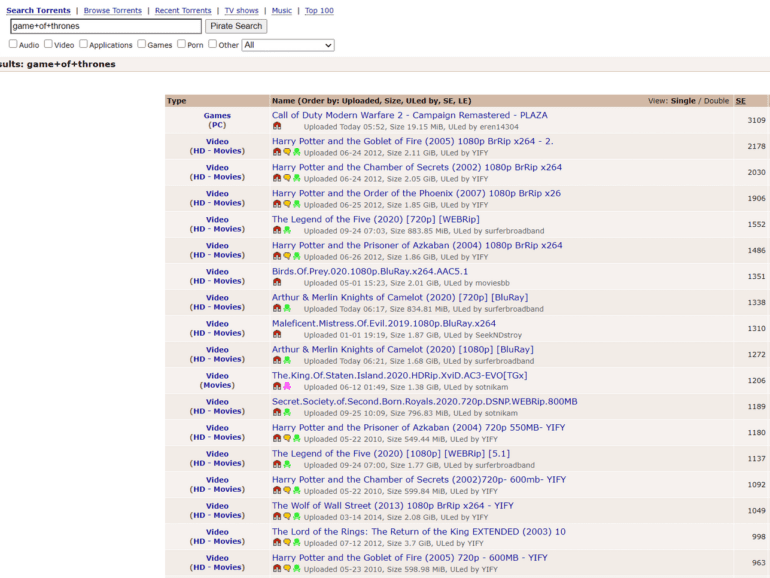The image size is (770, 578).
Task: Click green skull on Order of the Phoenix row
Action: pos(297,204)
